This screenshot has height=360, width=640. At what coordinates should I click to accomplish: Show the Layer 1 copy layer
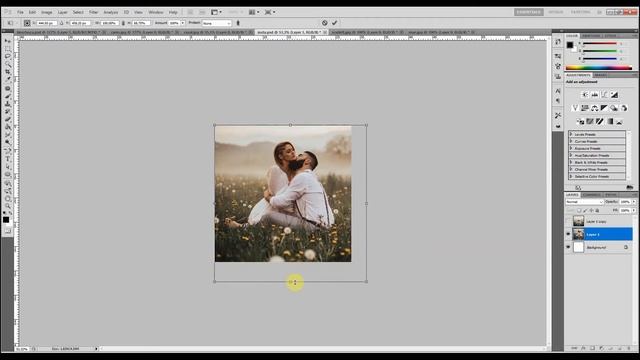point(568,221)
